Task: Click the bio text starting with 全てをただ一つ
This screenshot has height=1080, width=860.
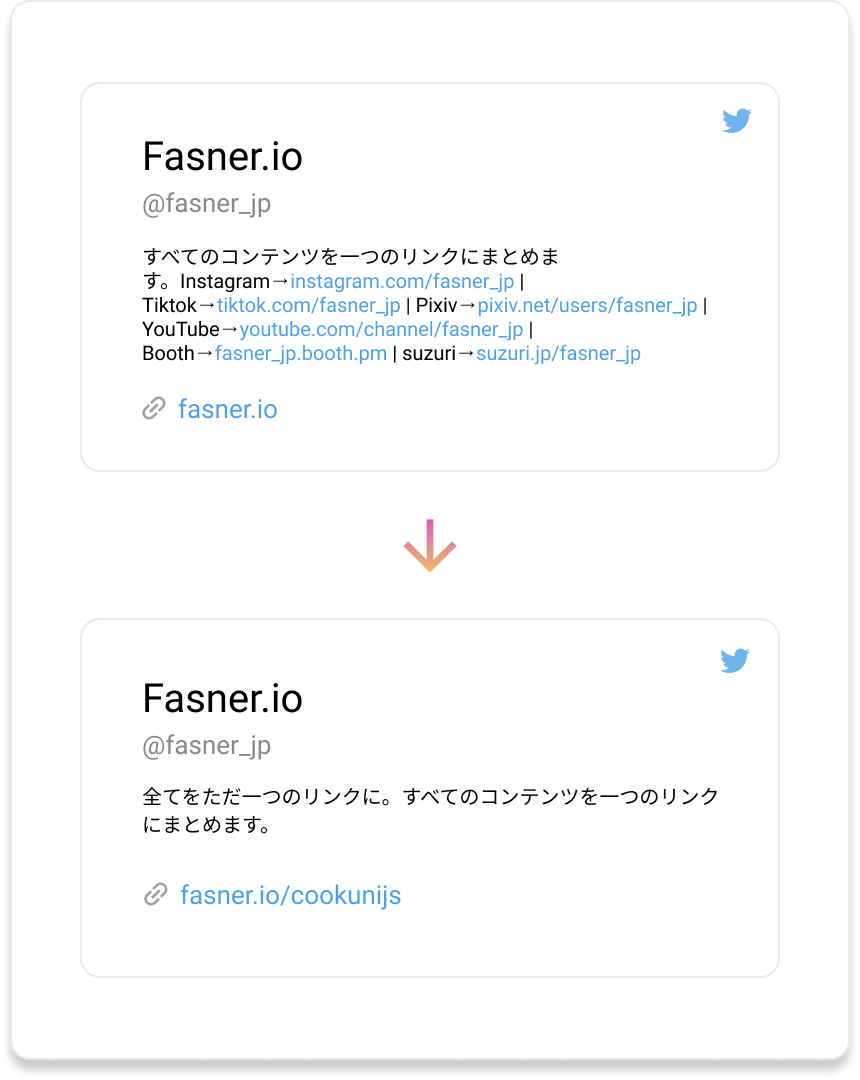Action: [x=430, y=797]
